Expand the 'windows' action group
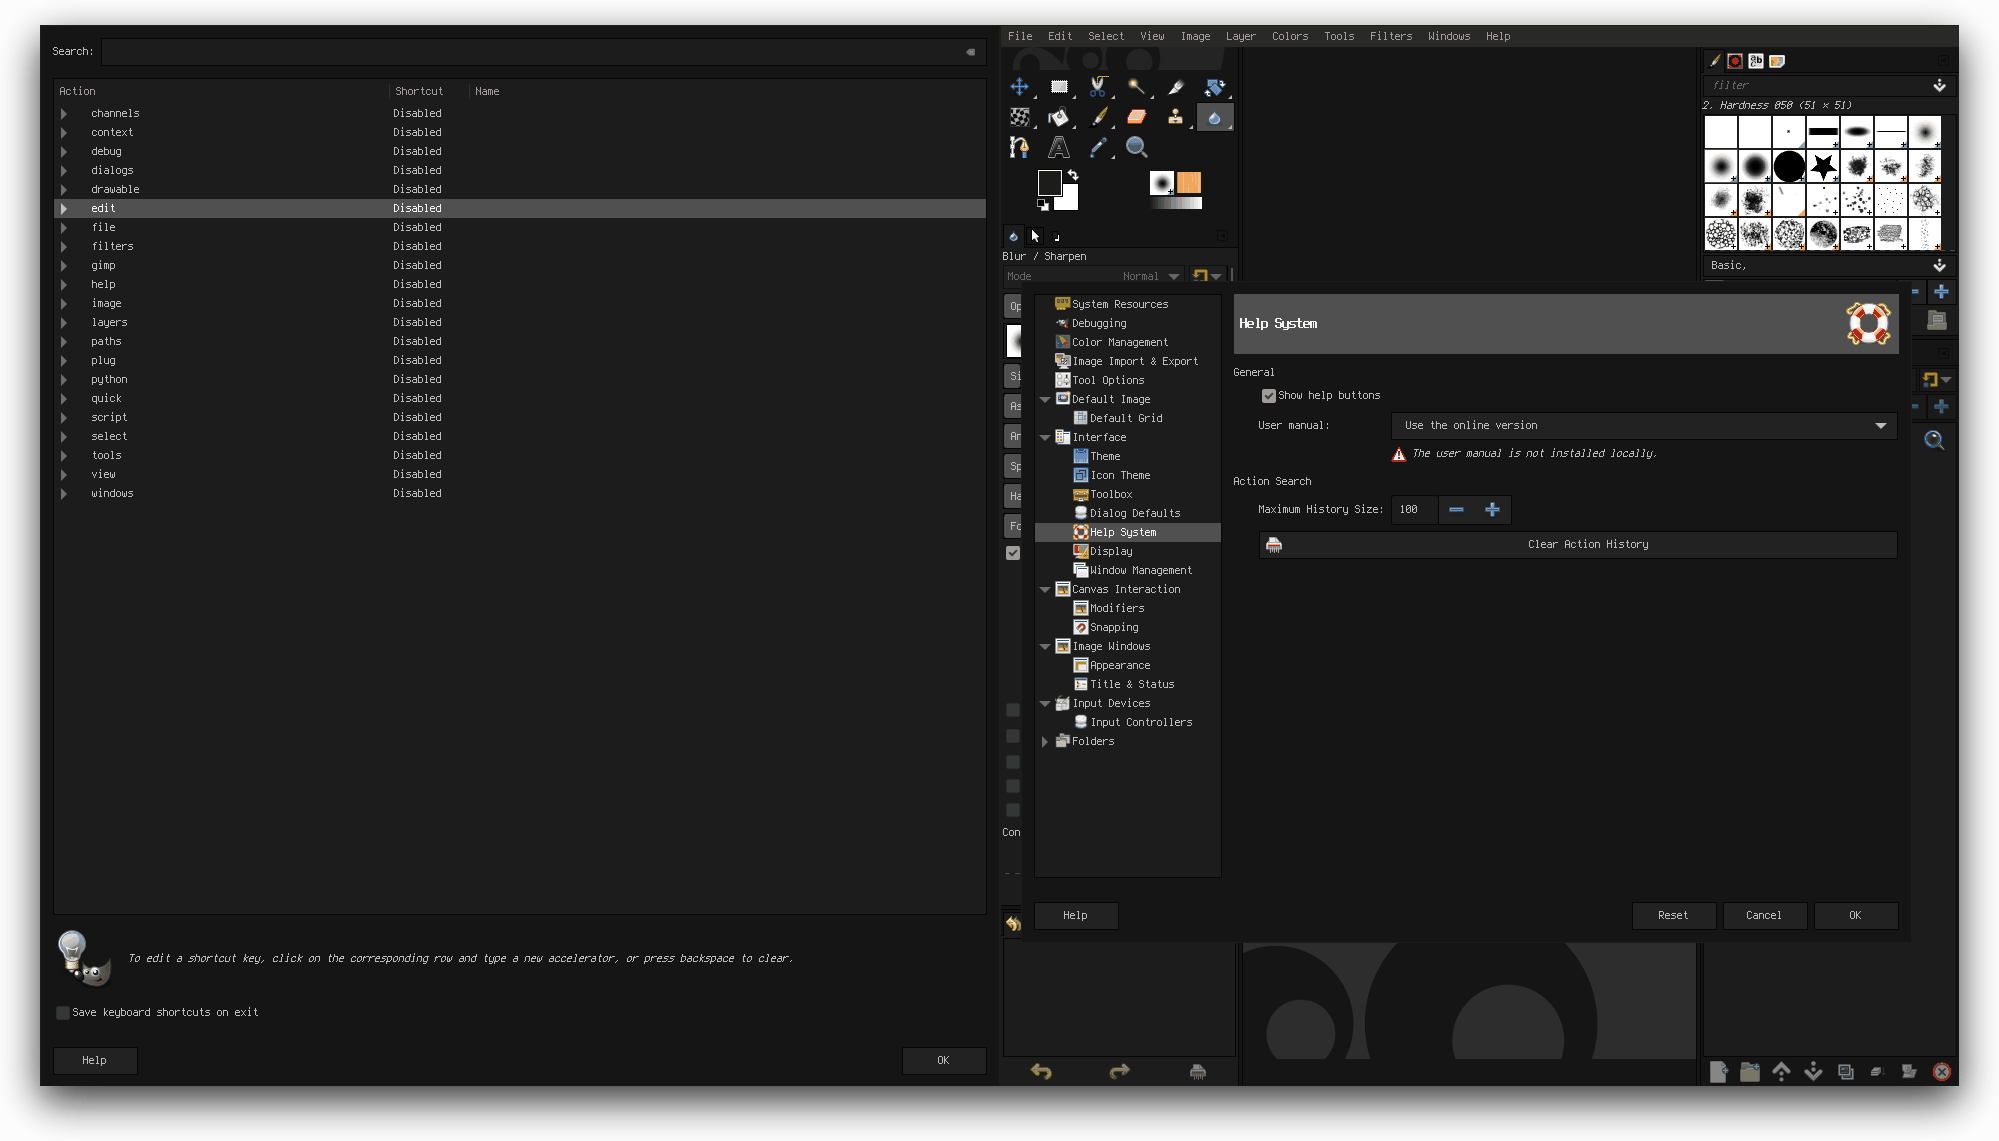1999x1141 pixels. [x=64, y=494]
